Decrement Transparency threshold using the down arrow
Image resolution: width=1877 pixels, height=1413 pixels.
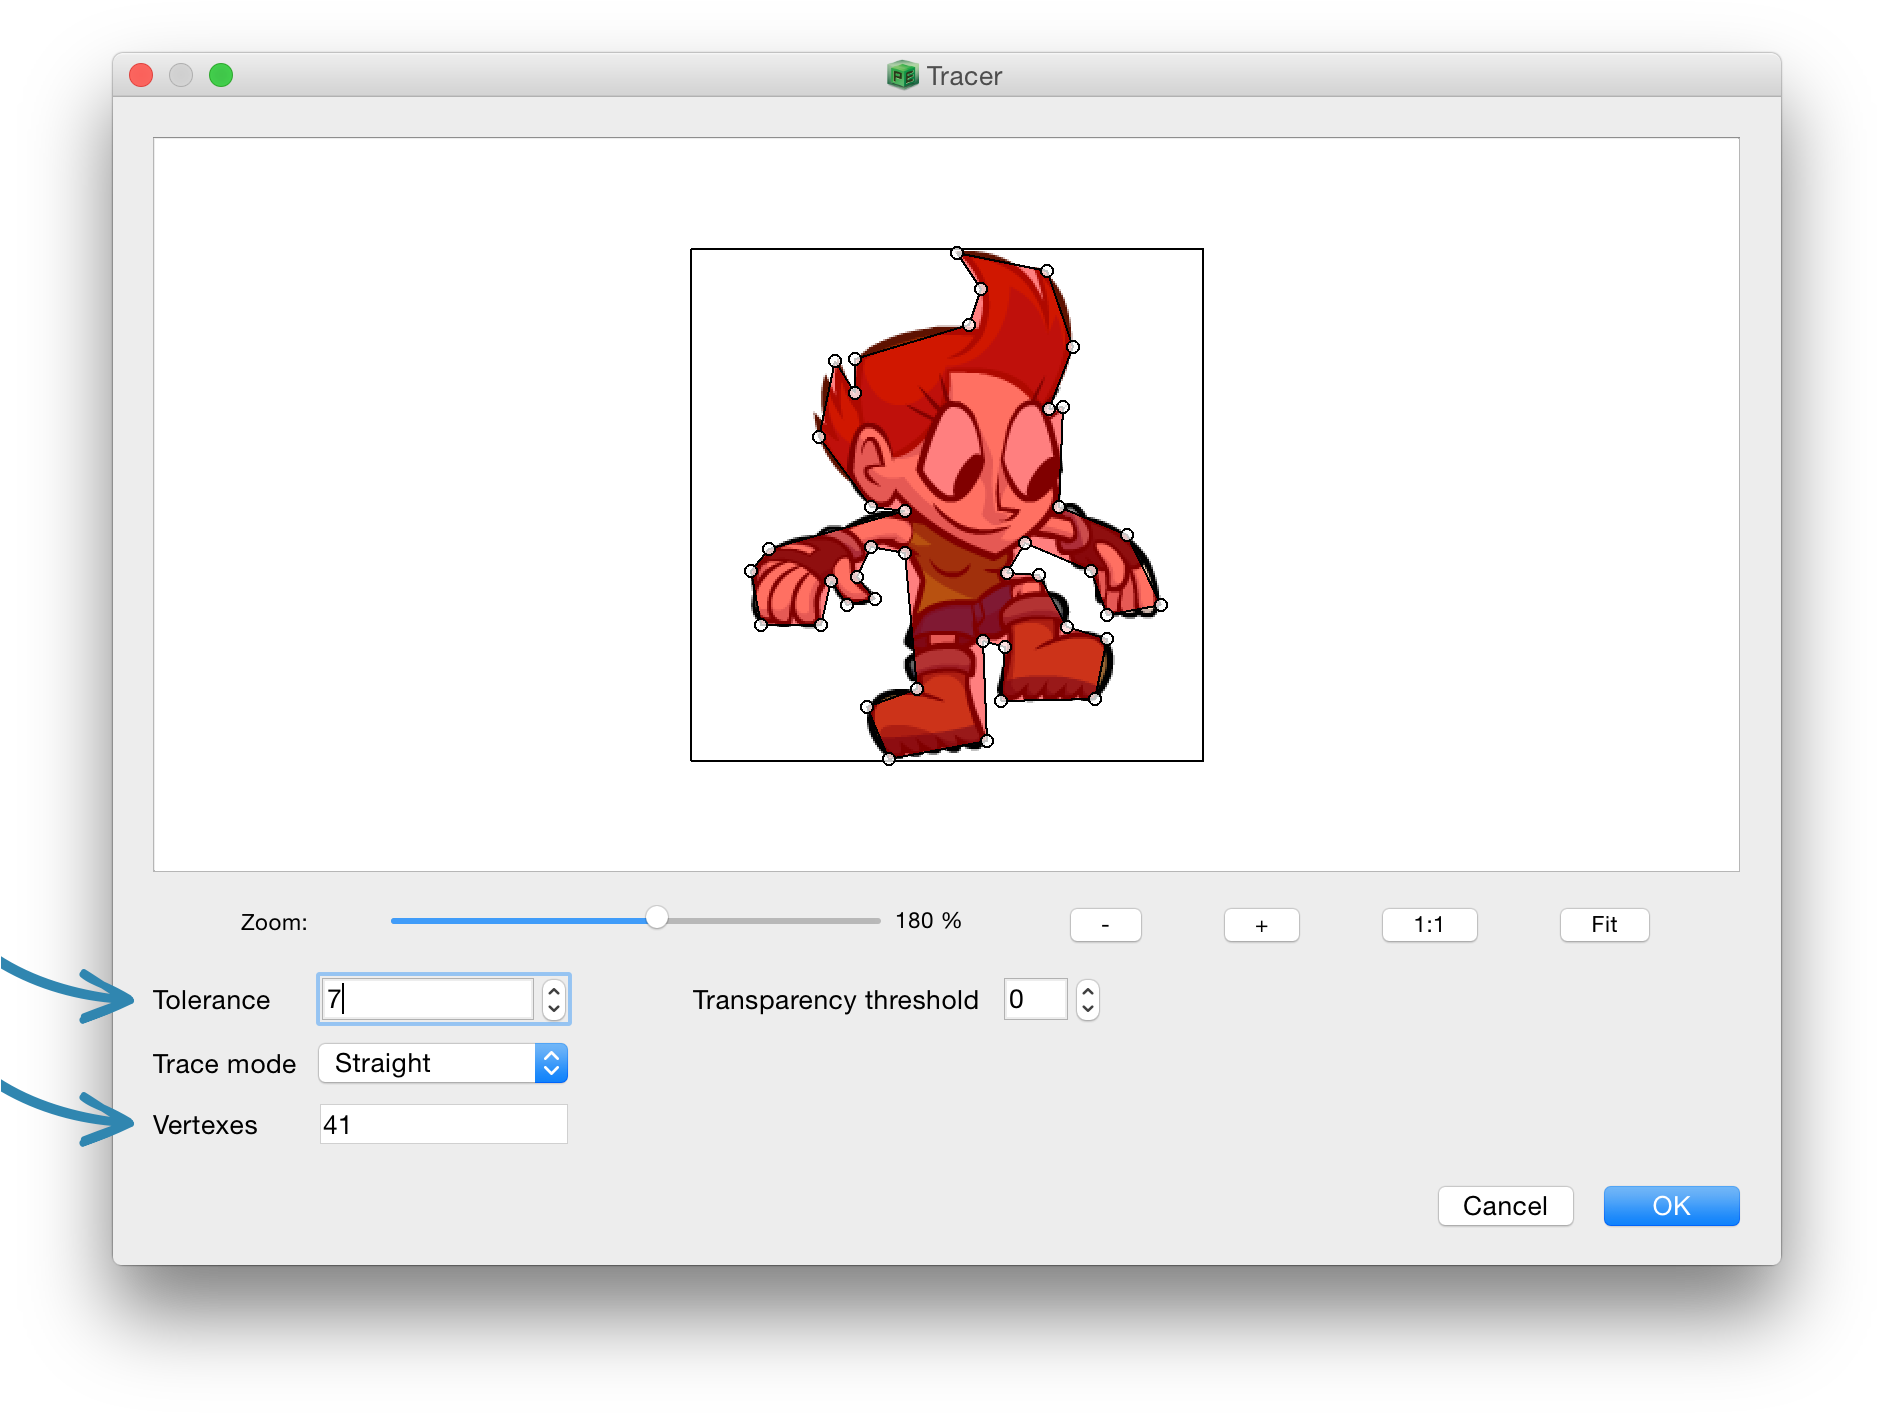1088,1008
